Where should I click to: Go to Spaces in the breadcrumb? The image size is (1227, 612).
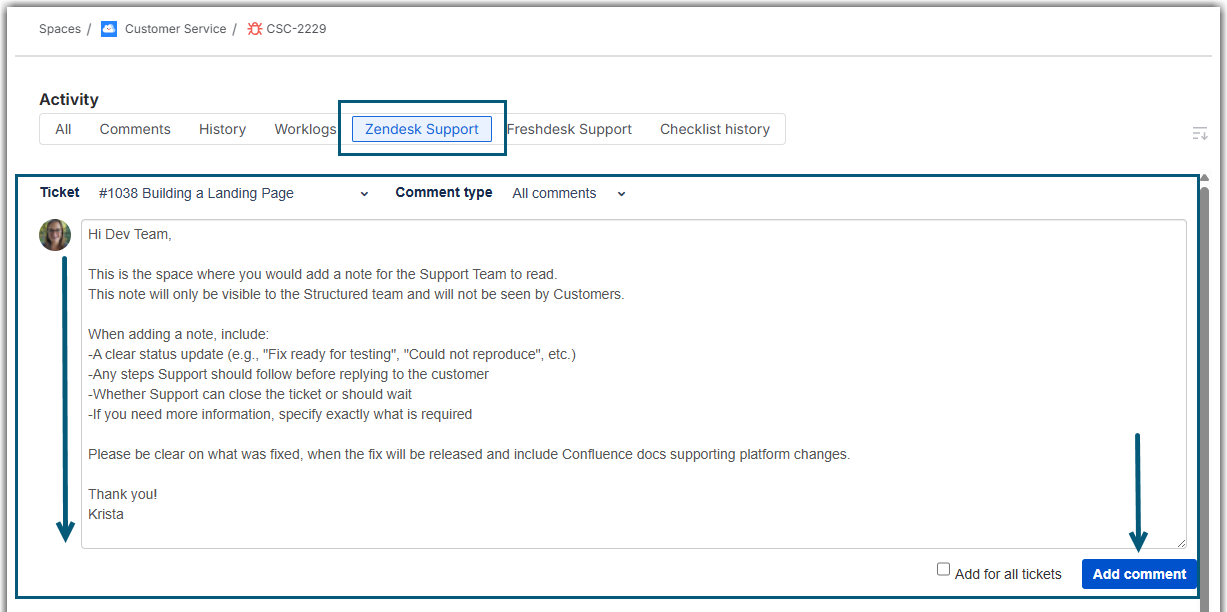pos(60,29)
